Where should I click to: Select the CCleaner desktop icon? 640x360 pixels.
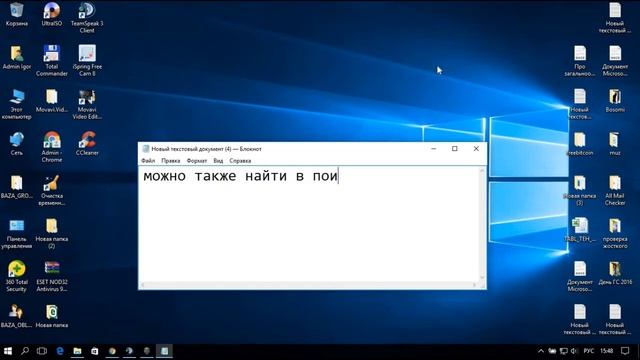pos(87,144)
